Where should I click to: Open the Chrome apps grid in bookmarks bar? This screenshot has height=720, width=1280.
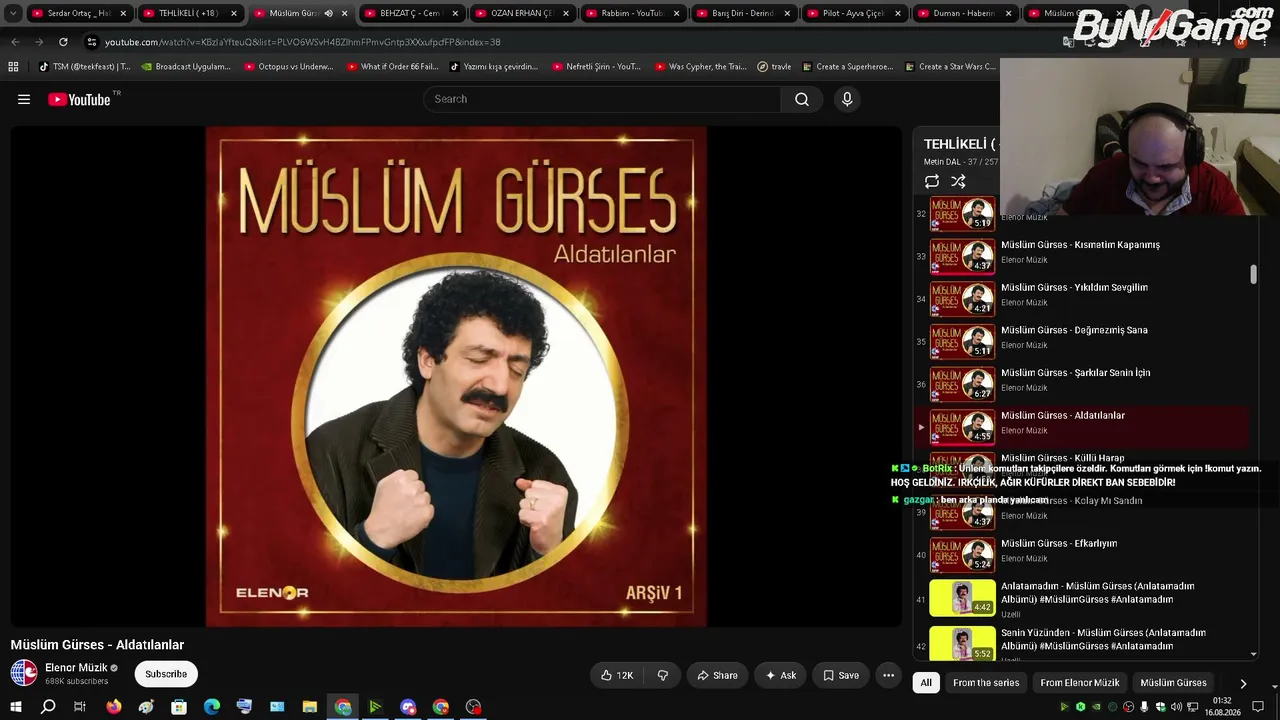13,67
